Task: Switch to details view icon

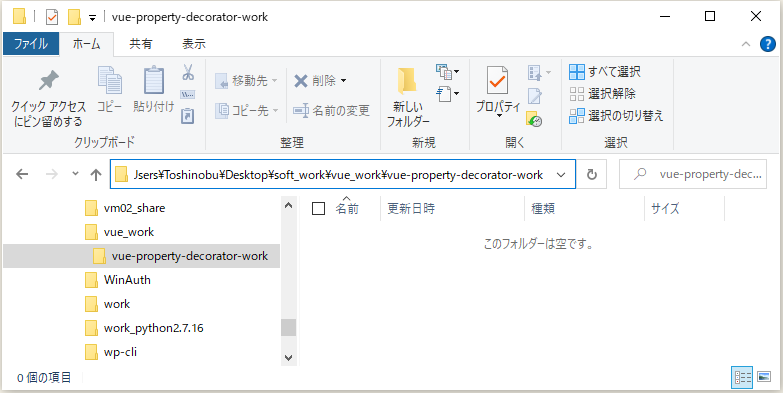Action: tap(742, 377)
